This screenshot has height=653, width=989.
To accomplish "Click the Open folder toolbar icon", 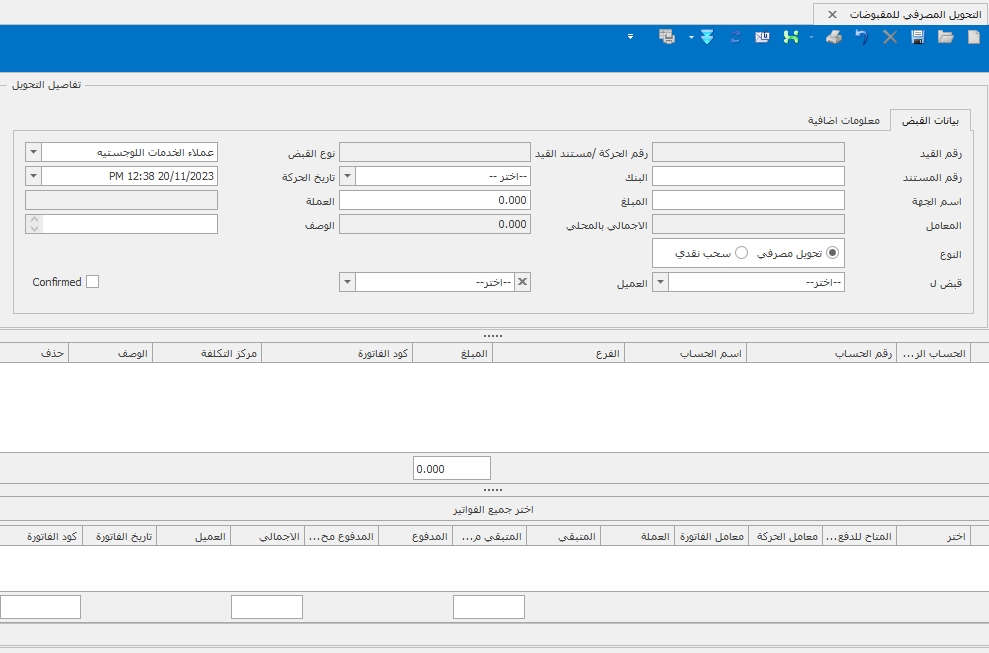I will (x=945, y=37).
